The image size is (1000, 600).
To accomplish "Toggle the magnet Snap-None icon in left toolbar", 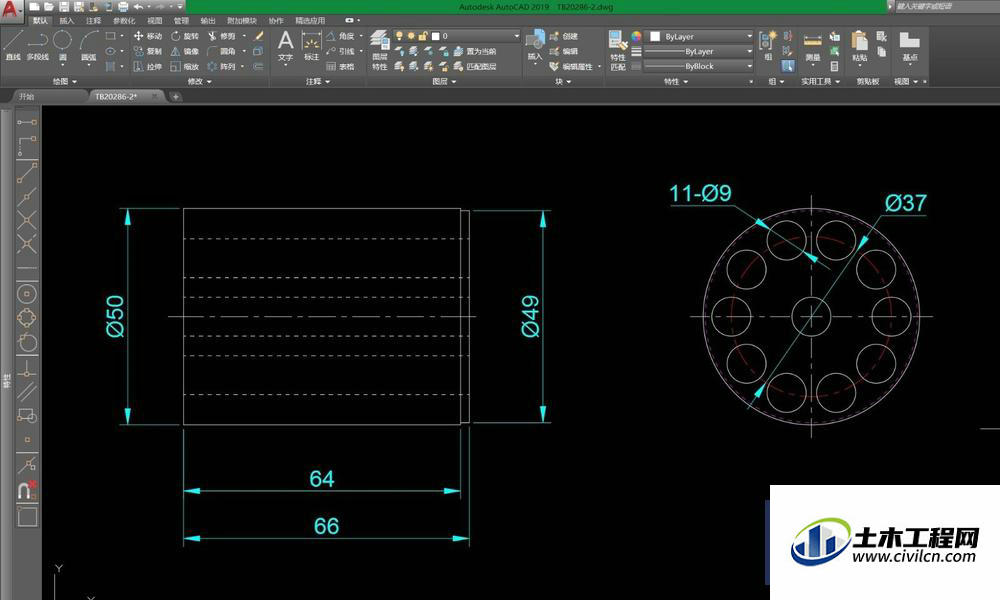I will (27, 490).
